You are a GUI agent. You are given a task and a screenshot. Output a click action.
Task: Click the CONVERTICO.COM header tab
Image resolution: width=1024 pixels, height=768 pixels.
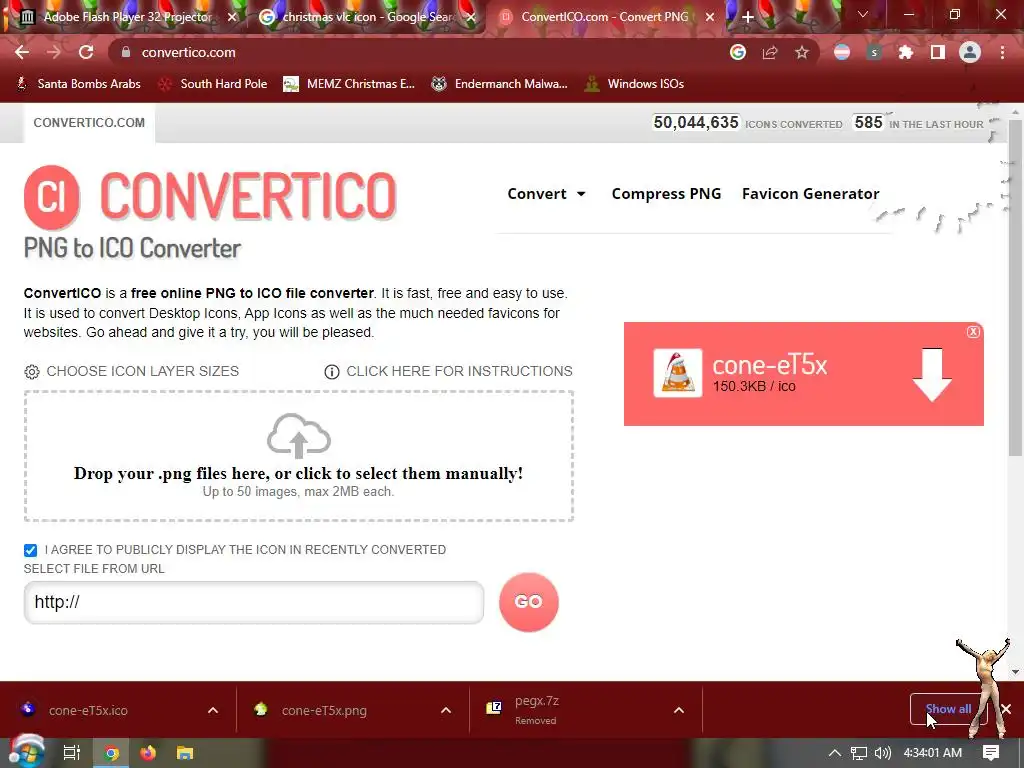click(x=89, y=123)
